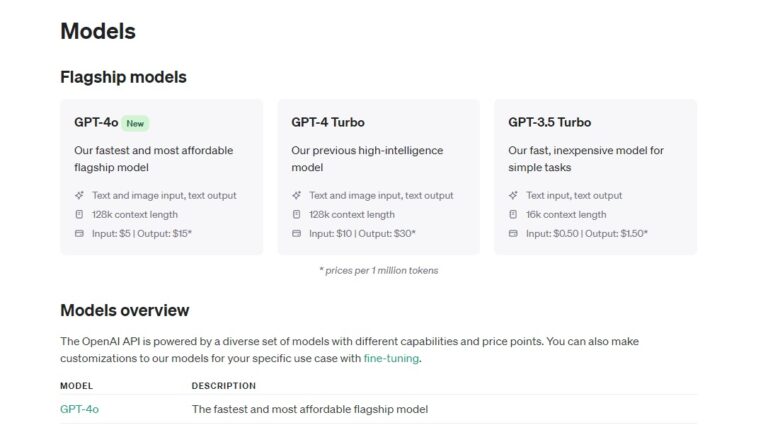Click the context length icon in GPT-4 Turbo card

[296, 215]
